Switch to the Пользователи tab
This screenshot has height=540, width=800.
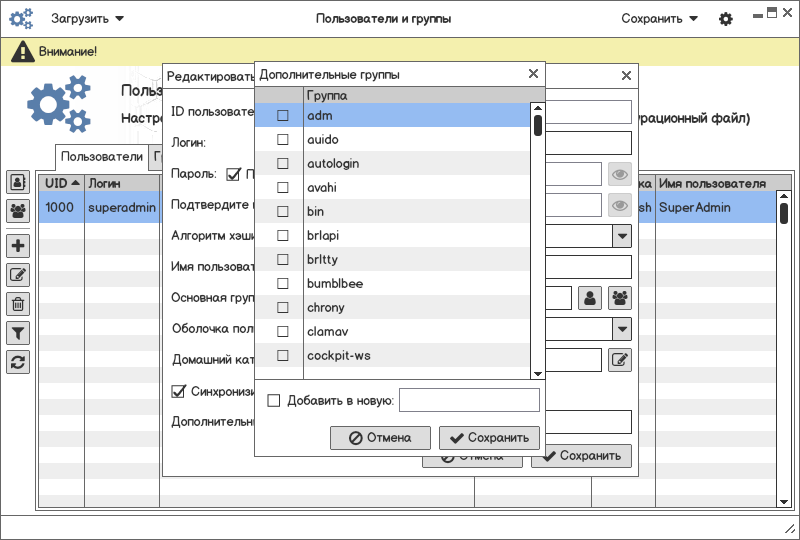pyautogui.click(x=102, y=157)
